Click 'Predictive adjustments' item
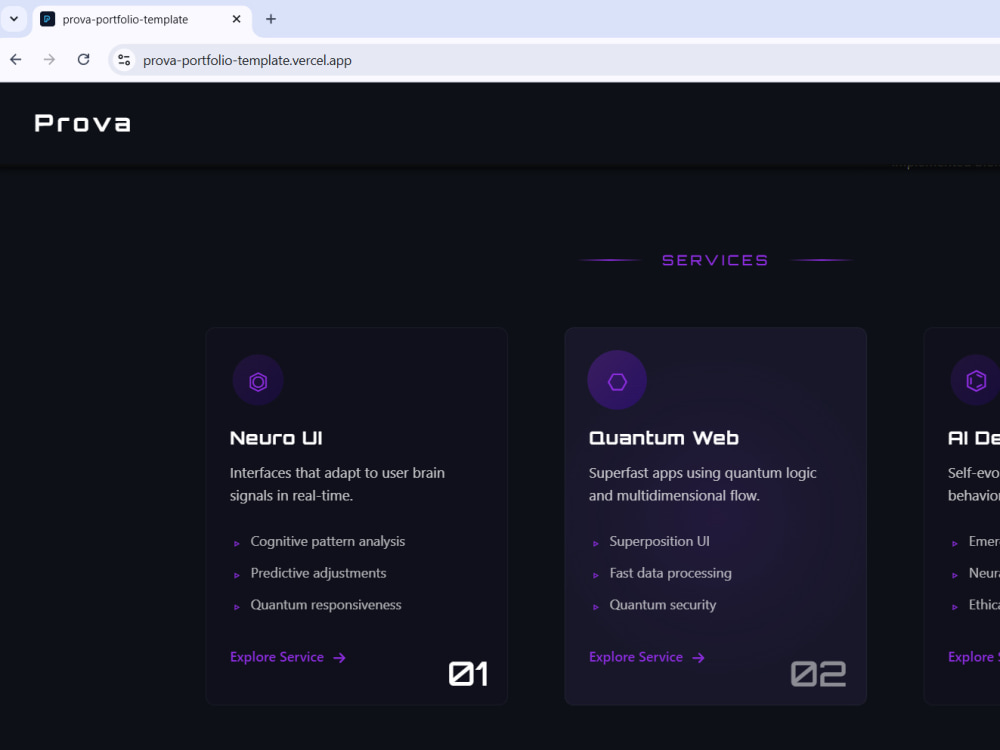The height and width of the screenshot is (750, 1000). coord(318,573)
